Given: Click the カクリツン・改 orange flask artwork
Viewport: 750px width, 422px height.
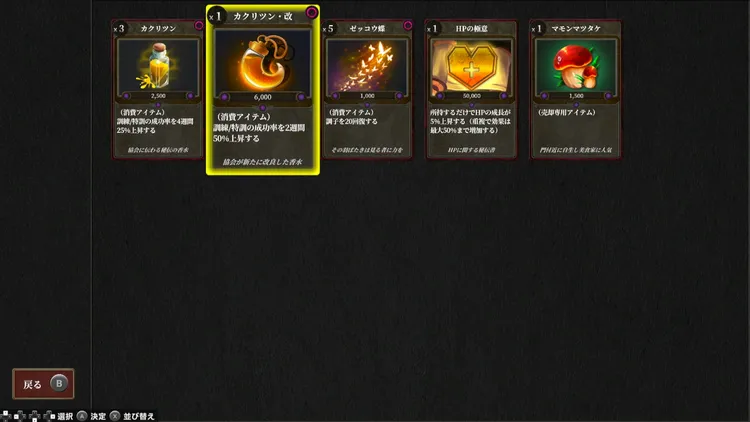Looking at the screenshot, I should [263, 62].
